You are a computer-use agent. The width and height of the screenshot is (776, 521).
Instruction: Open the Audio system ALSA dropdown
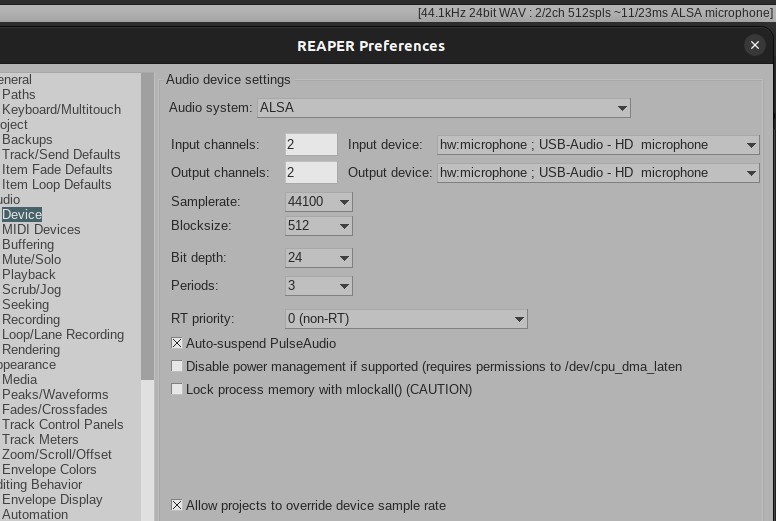pos(443,108)
